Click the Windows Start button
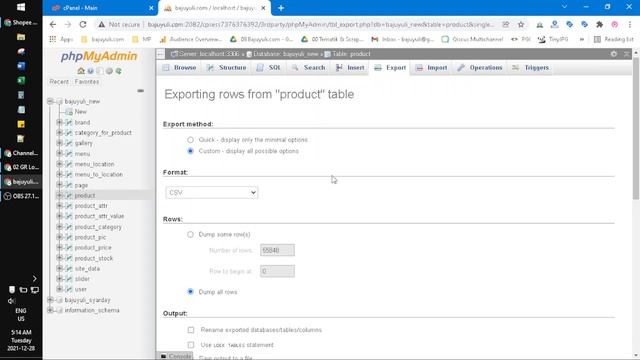640x360 pixels. point(21,7)
